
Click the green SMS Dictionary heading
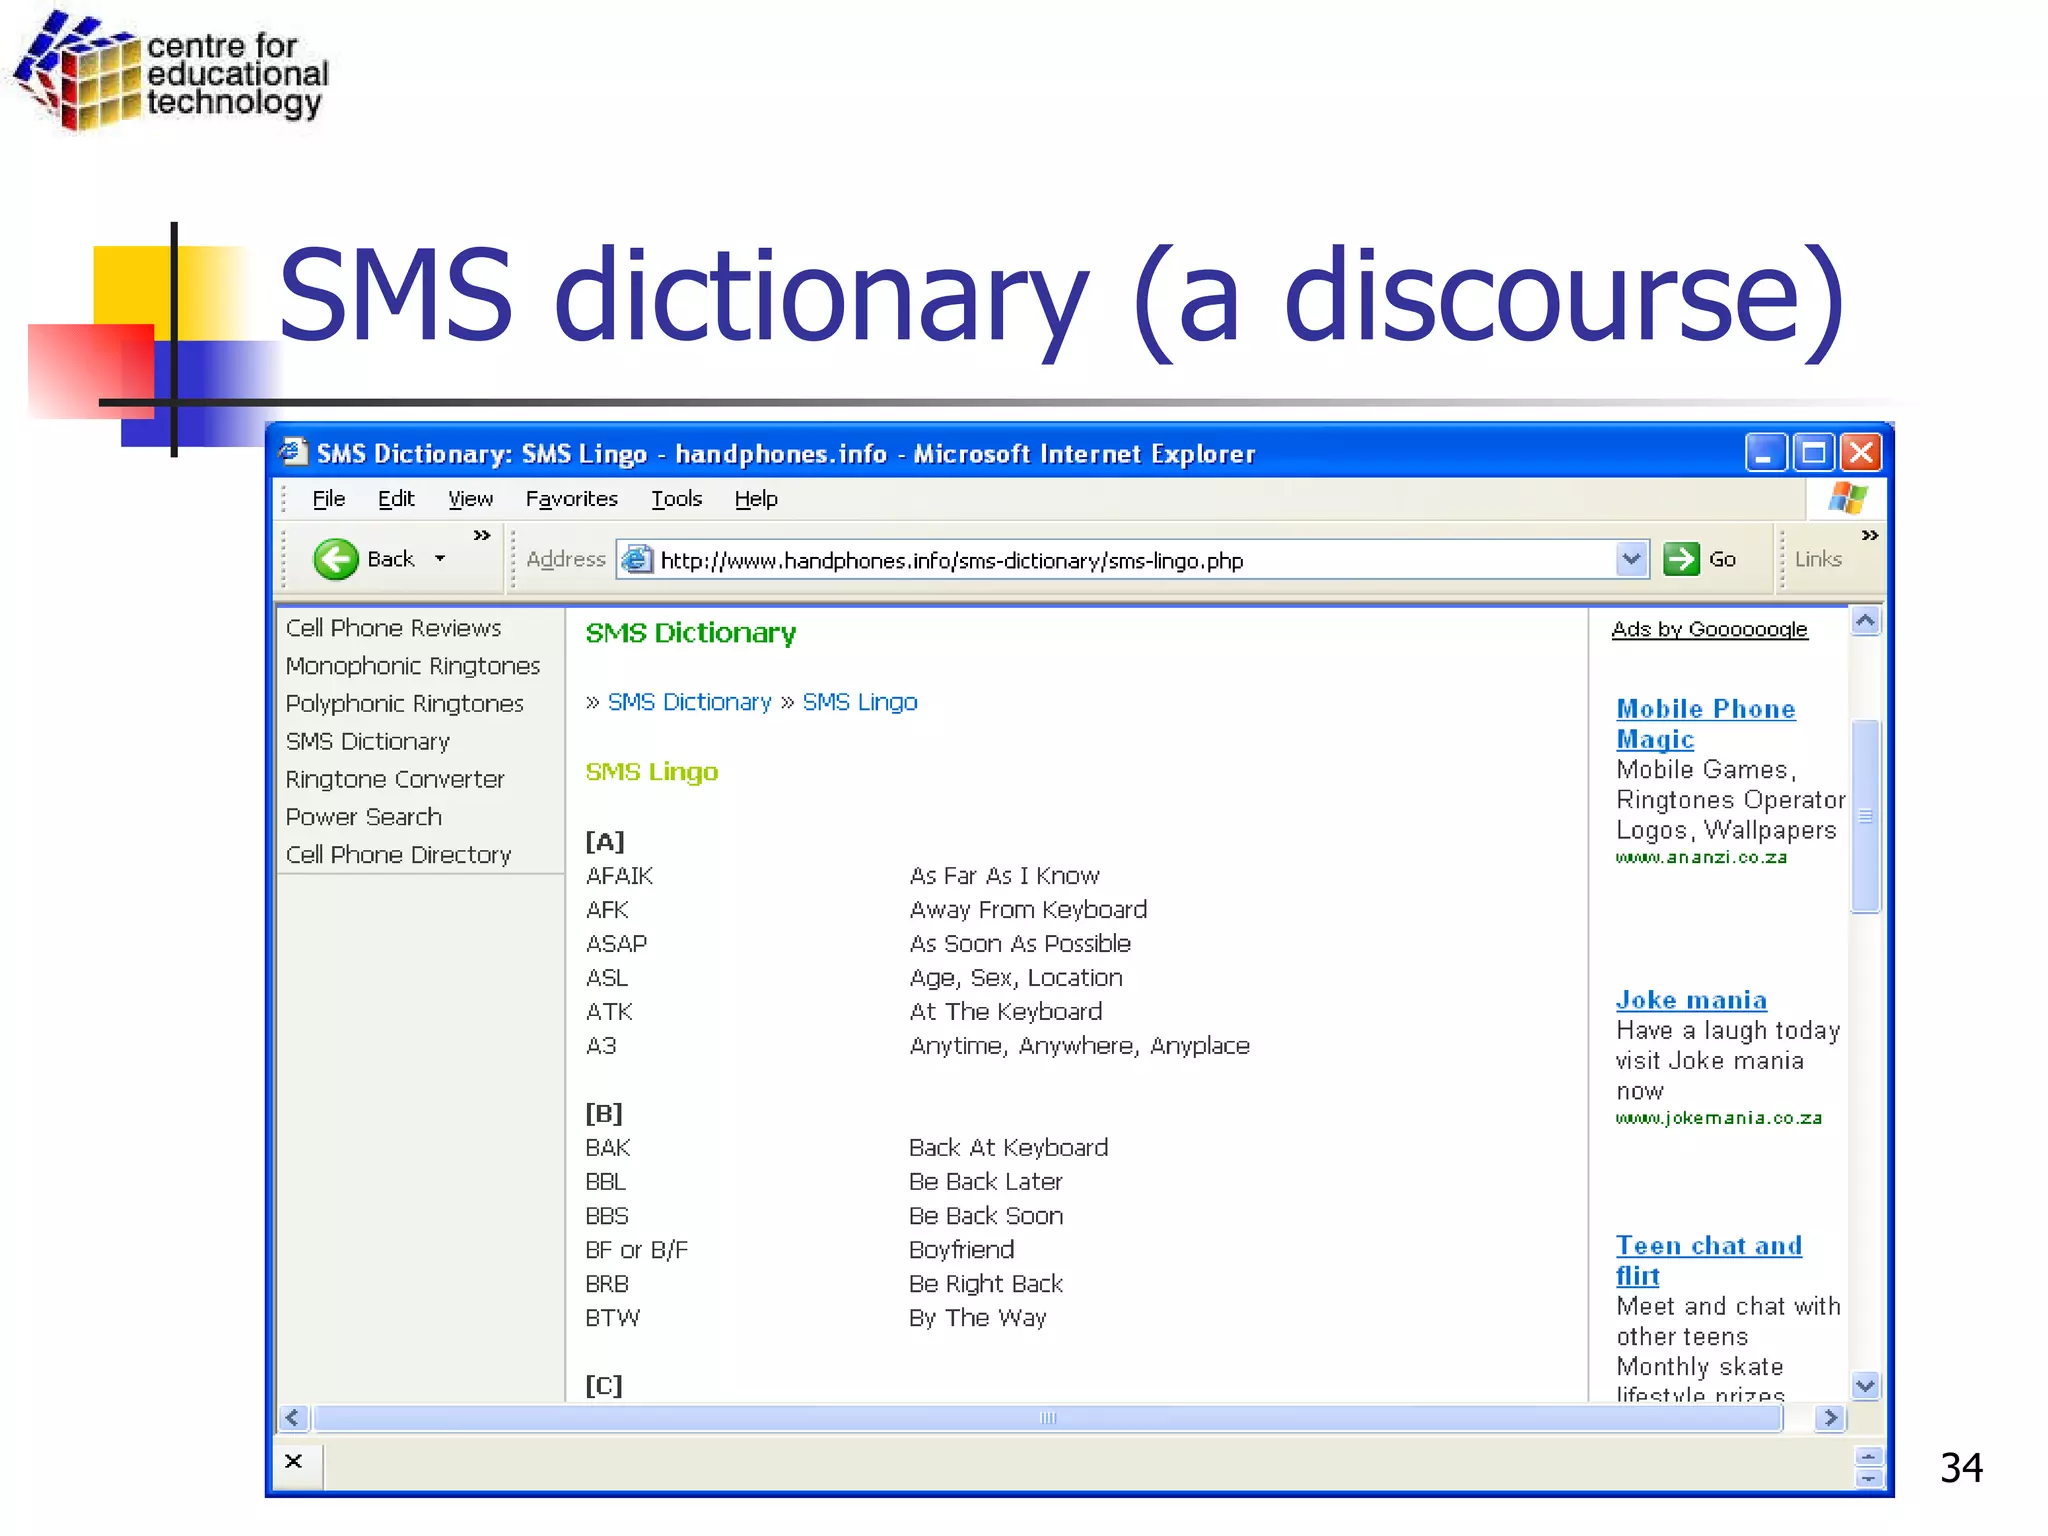[691, 633]
